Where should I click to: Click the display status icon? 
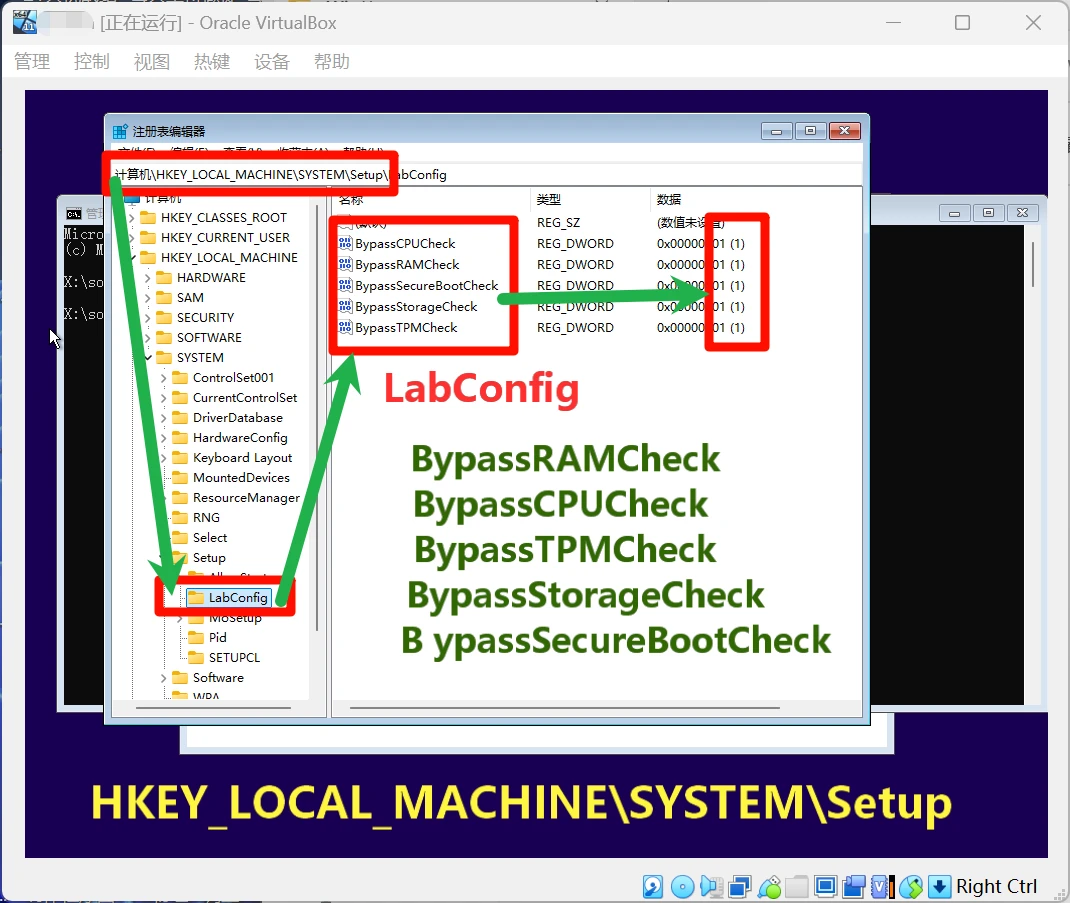[x=826, y=887]
